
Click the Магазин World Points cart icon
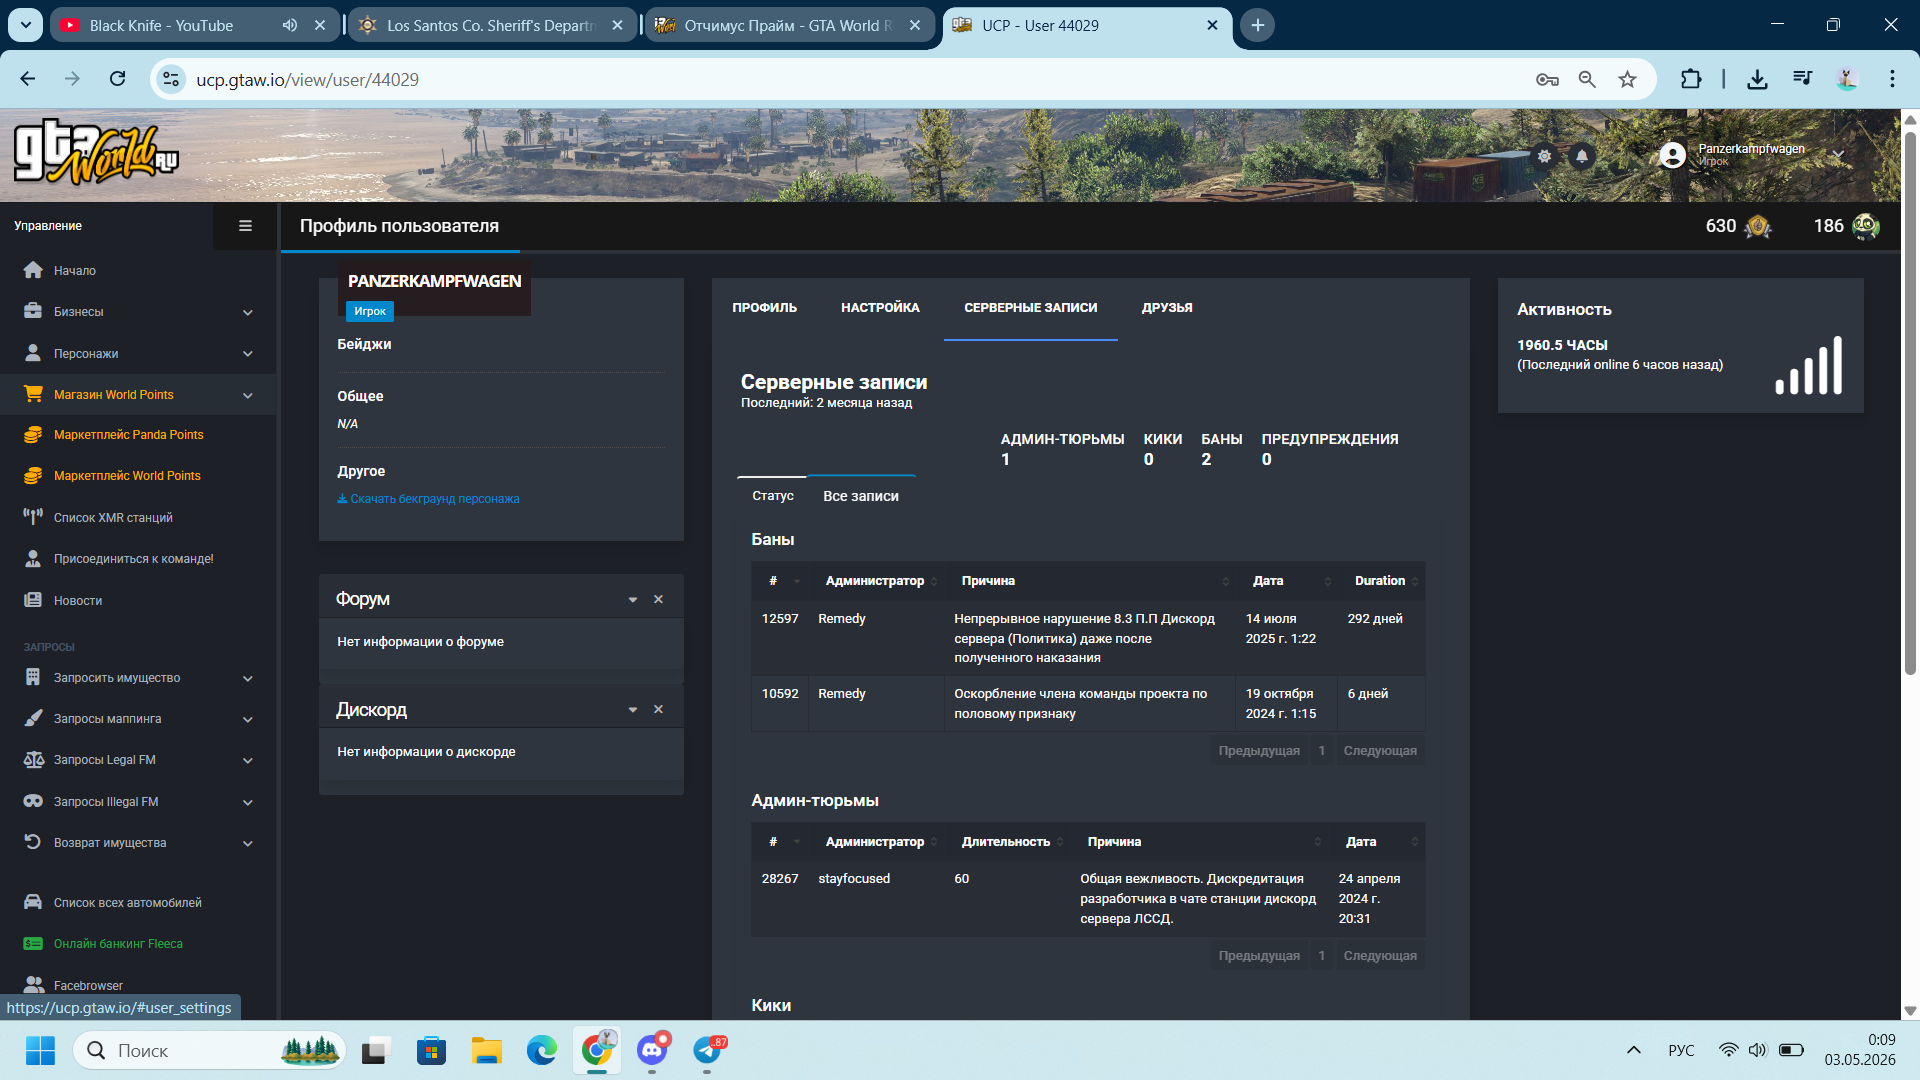pyautogui.click(x=33, y=394)
